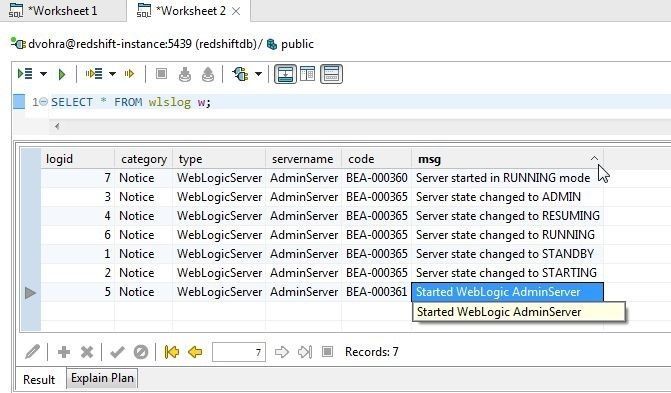The height and width of the screenshot is (393, 671).
Task: Toggle the result panel below editor layout
Action: pyautogui.click(x=285, y=74)
